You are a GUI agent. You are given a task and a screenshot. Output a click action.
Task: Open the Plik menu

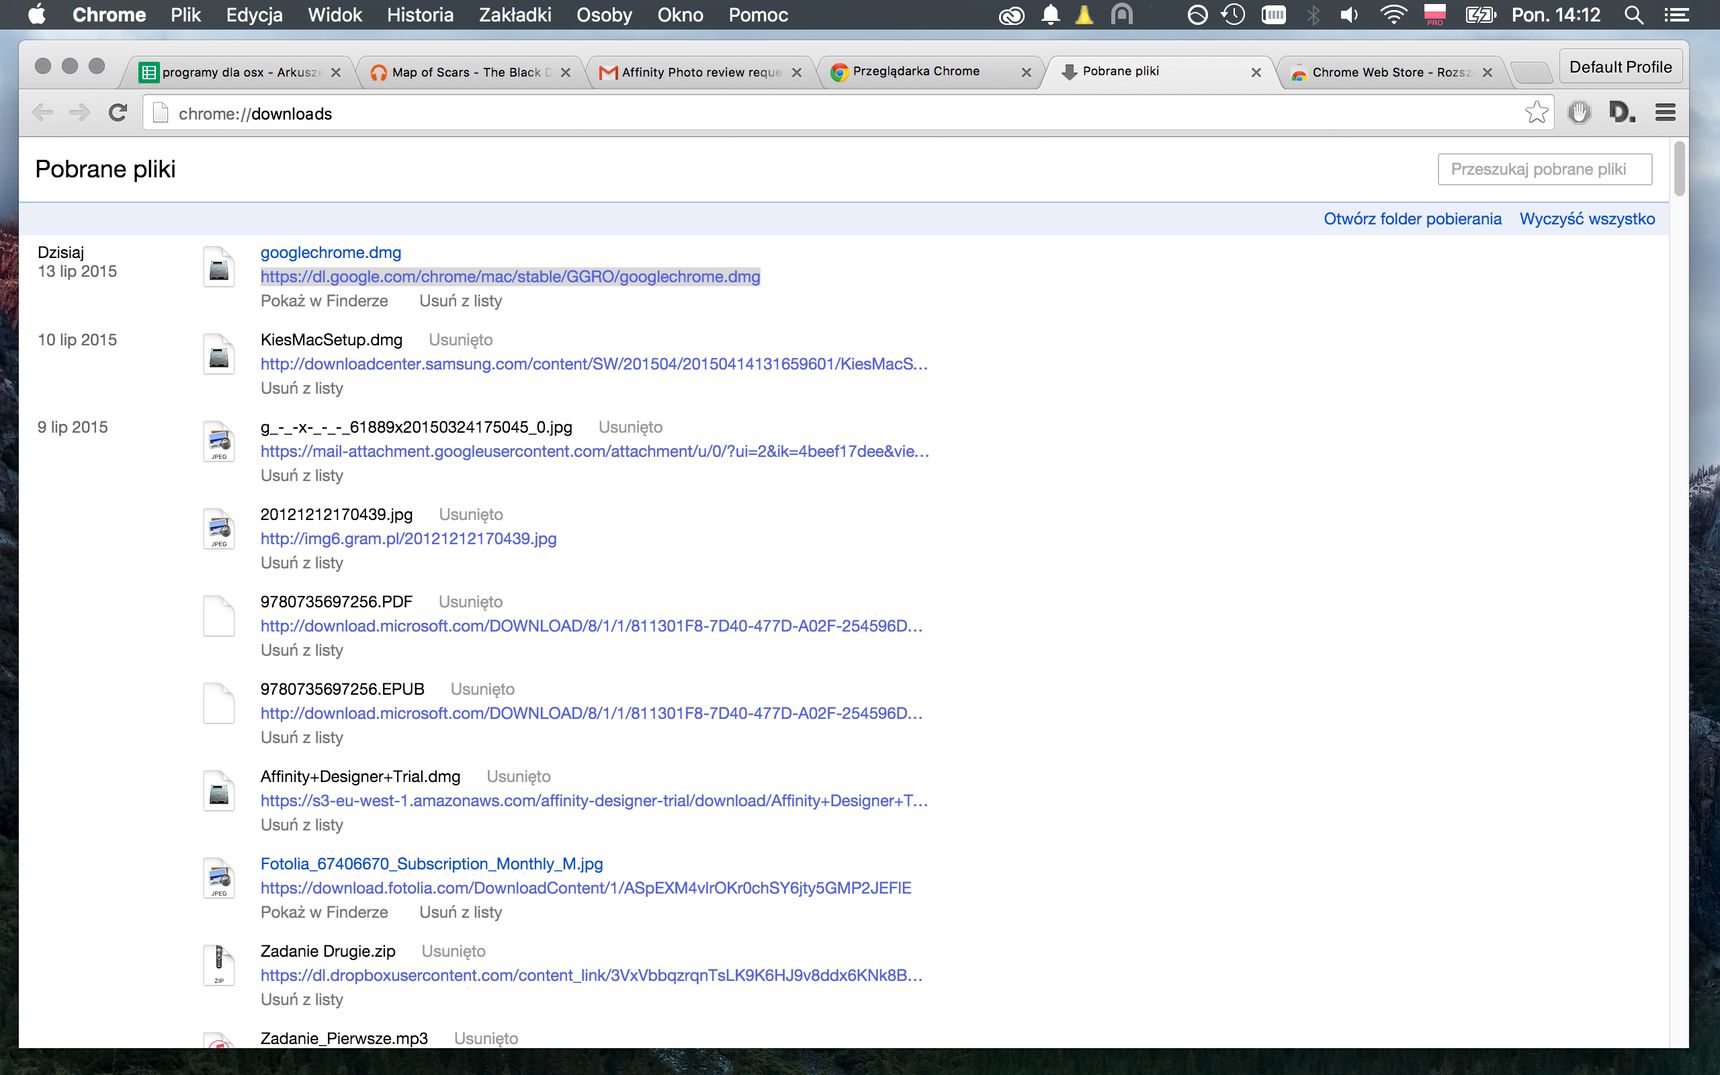coord(185,15)
